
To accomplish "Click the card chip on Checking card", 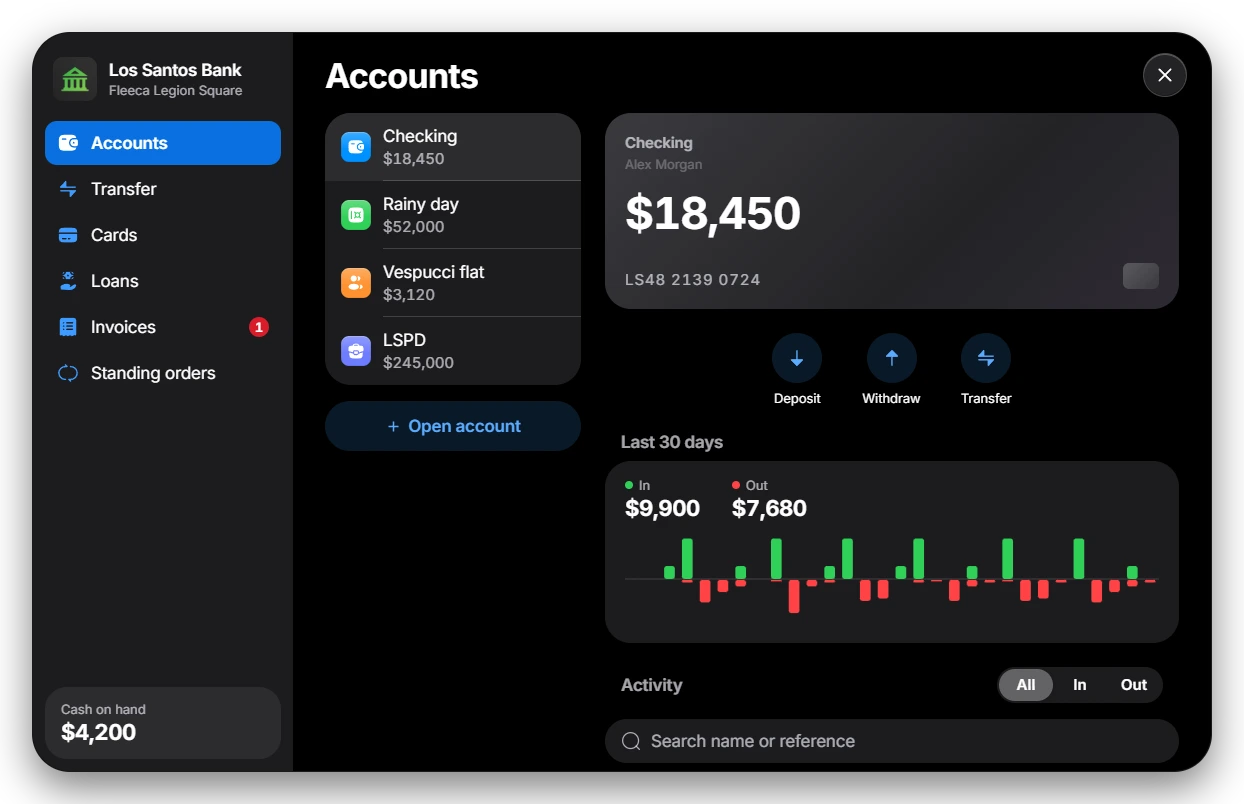I will [x=1141, y=276].
